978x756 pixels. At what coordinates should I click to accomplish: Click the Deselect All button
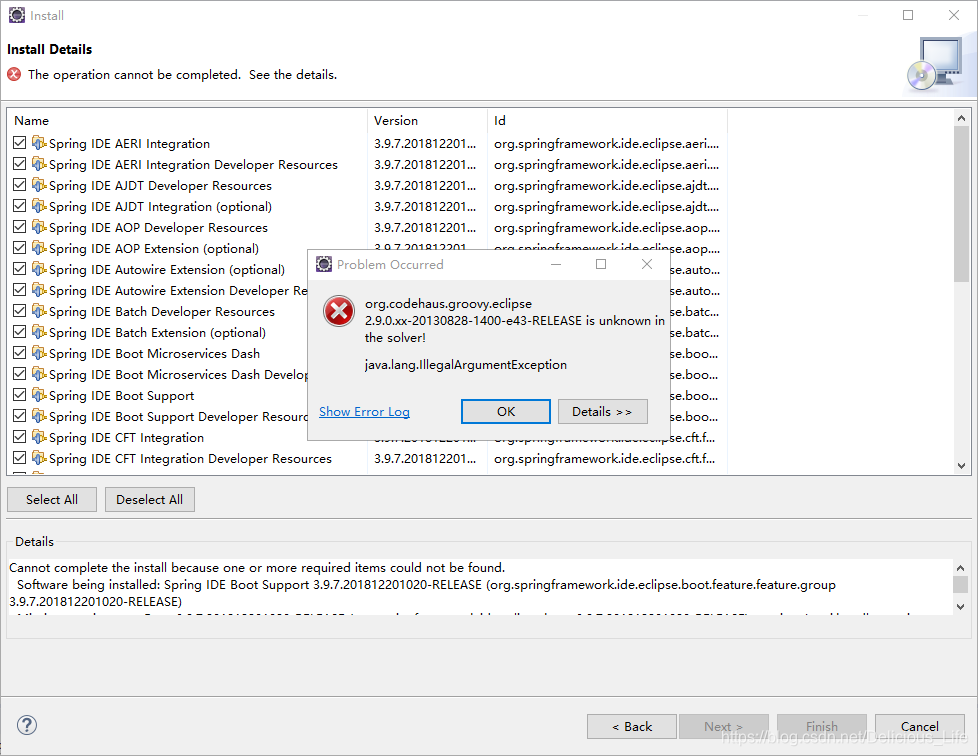pos(150,500)
